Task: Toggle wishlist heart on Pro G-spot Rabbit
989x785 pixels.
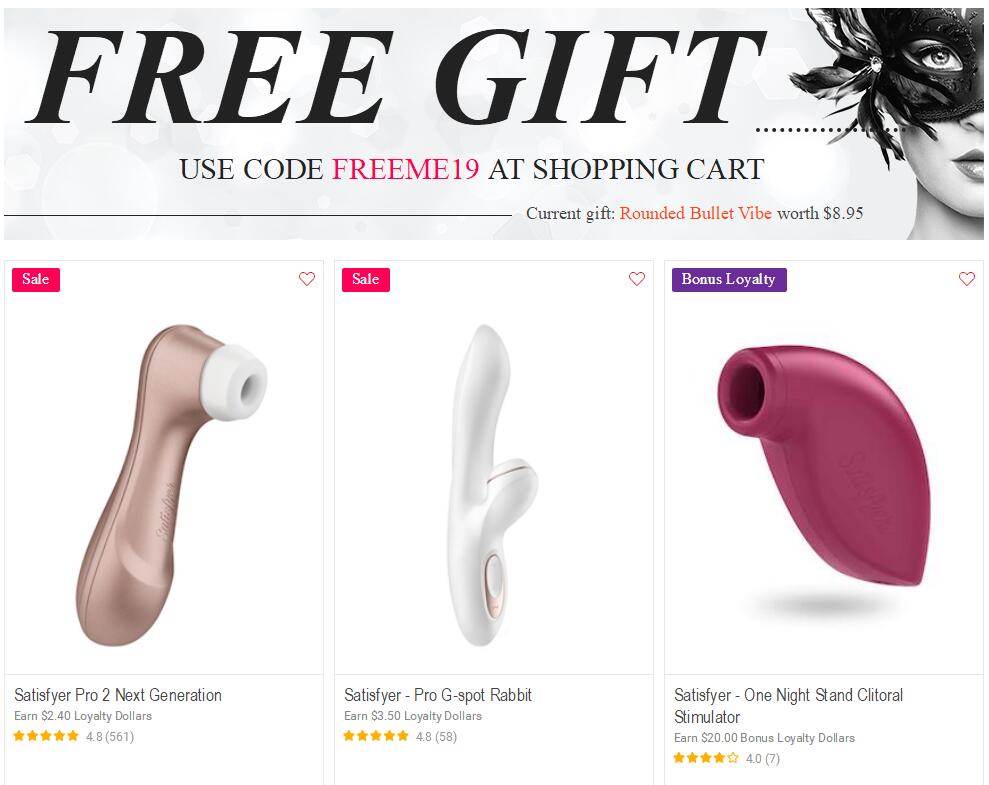Action: tap(636, 279)
